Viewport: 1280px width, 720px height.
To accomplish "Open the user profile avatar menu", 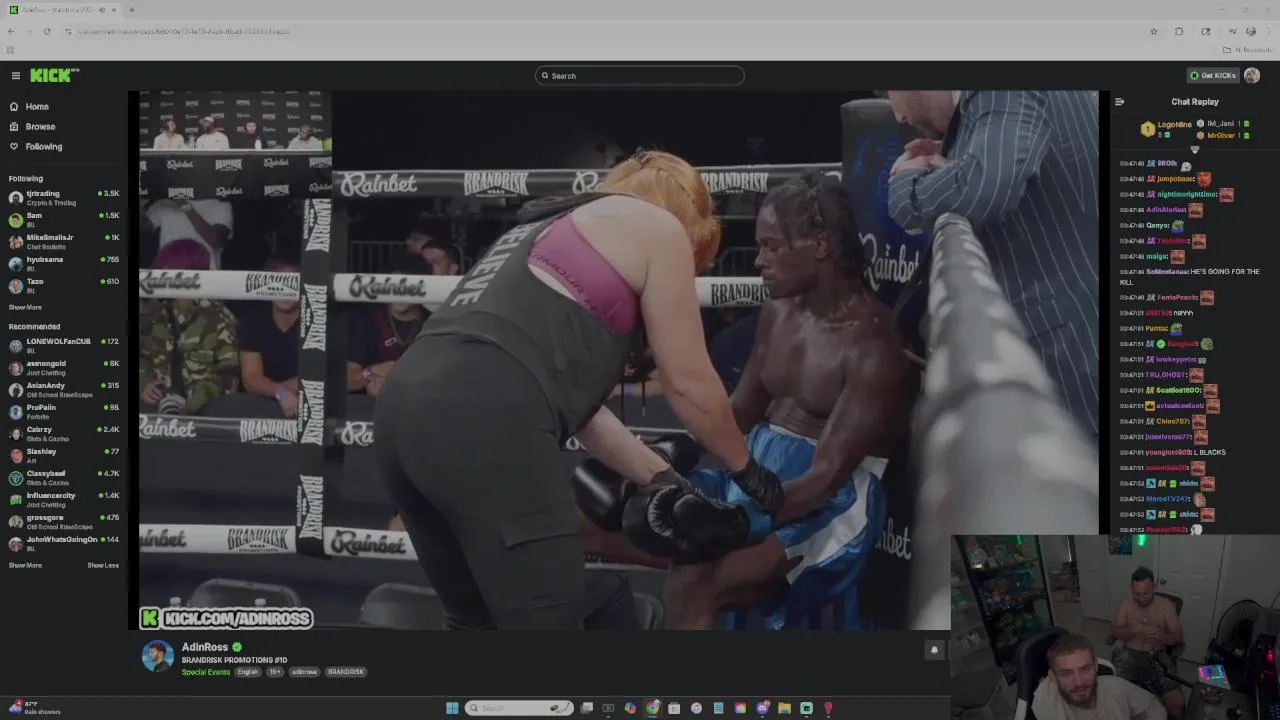I will [1252, 75].
